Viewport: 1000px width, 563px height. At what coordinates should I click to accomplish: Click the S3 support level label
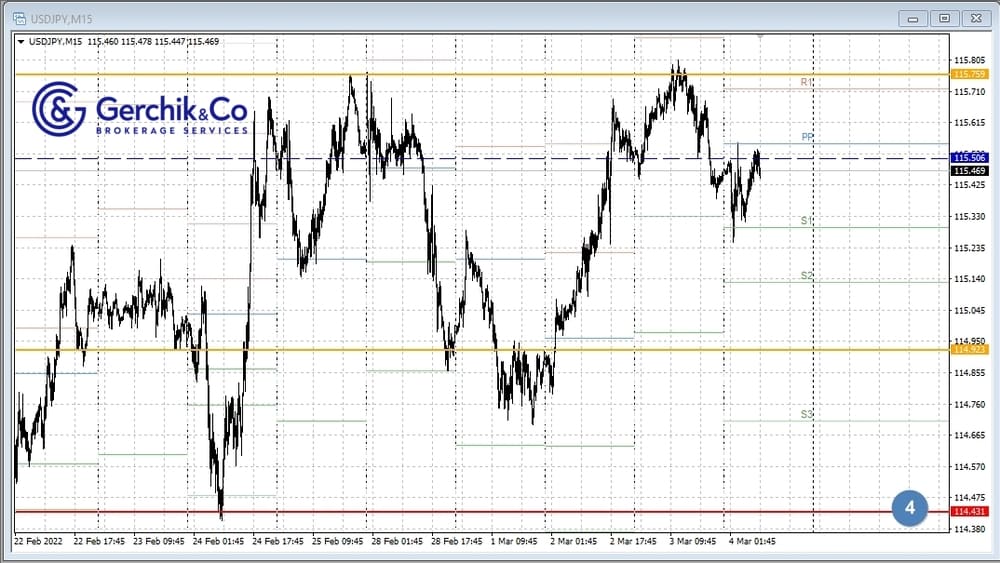point(806,414)
